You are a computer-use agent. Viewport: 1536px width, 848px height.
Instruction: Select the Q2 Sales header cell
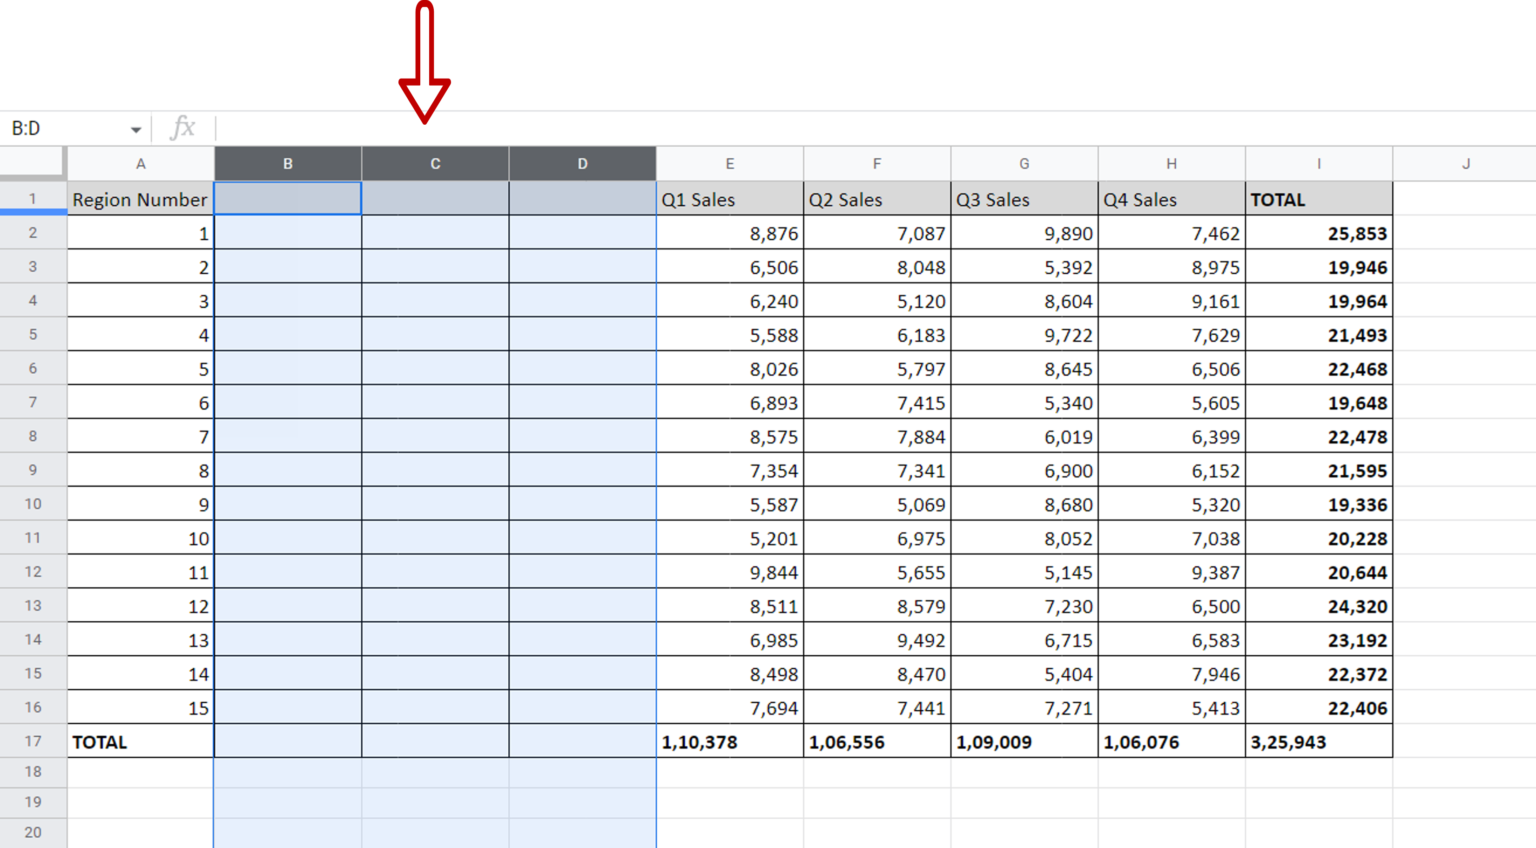pyautogui.click(x=876, y=198)
